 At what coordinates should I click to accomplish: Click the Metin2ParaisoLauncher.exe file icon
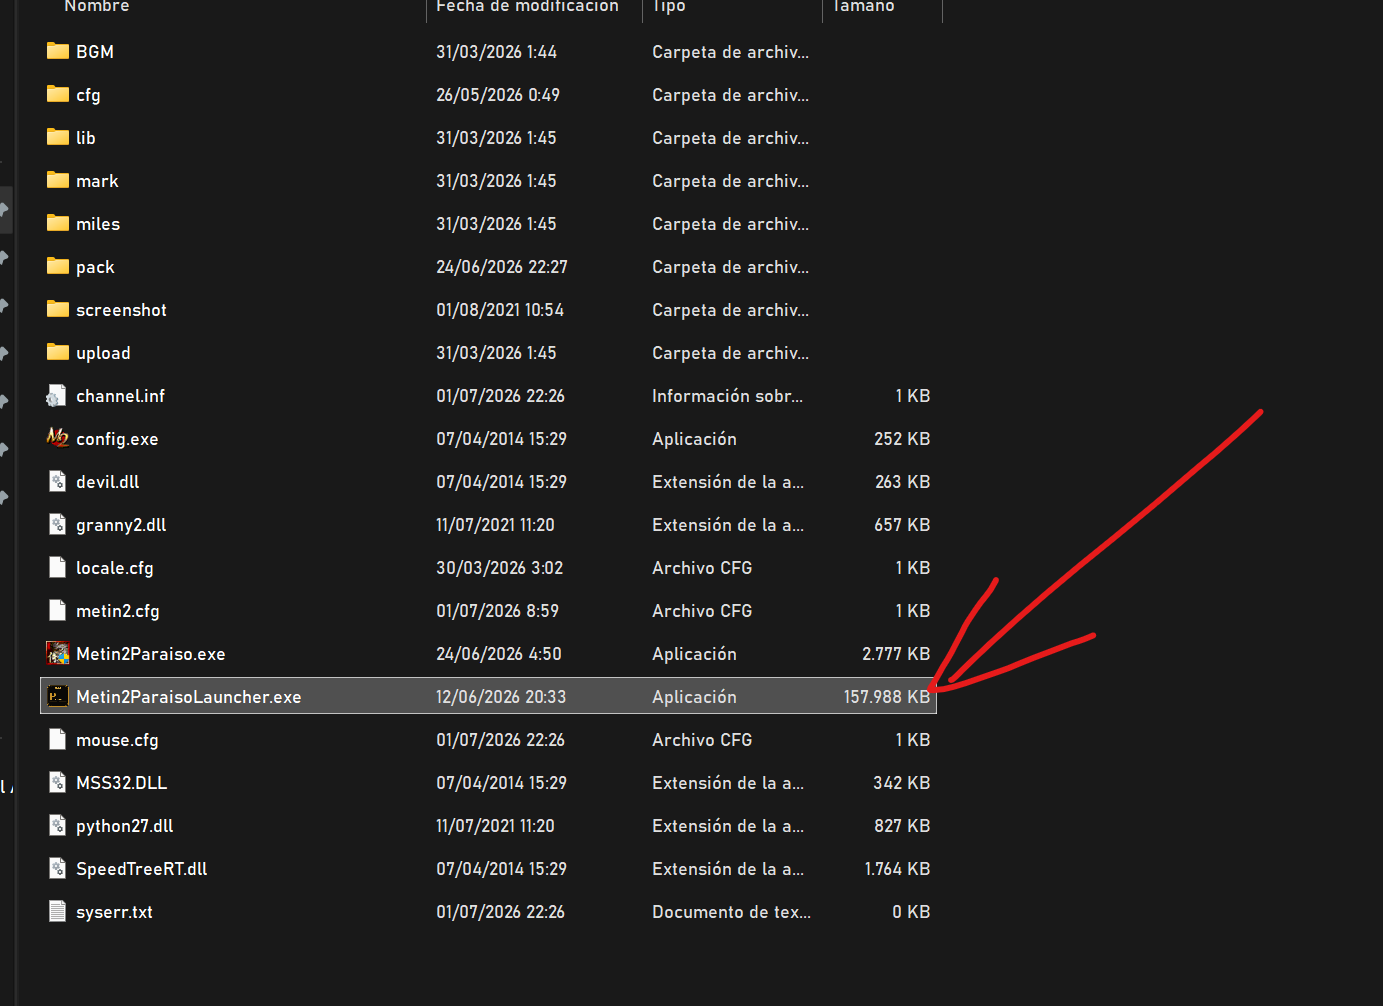click(58, 696)
